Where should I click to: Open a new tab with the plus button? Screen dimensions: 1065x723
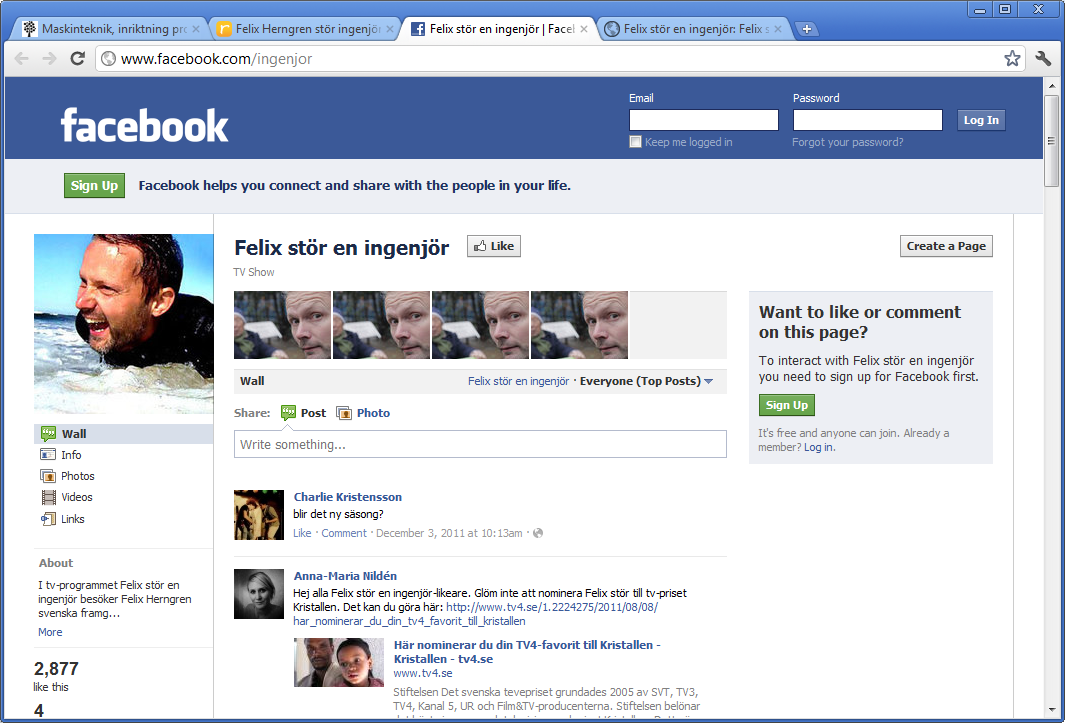click(806, 29)
